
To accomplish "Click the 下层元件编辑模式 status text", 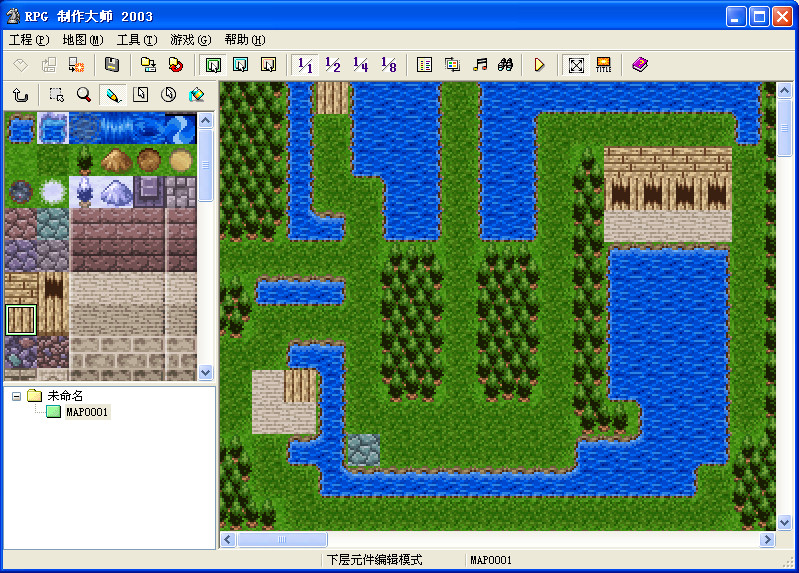I will click(375, 560).
